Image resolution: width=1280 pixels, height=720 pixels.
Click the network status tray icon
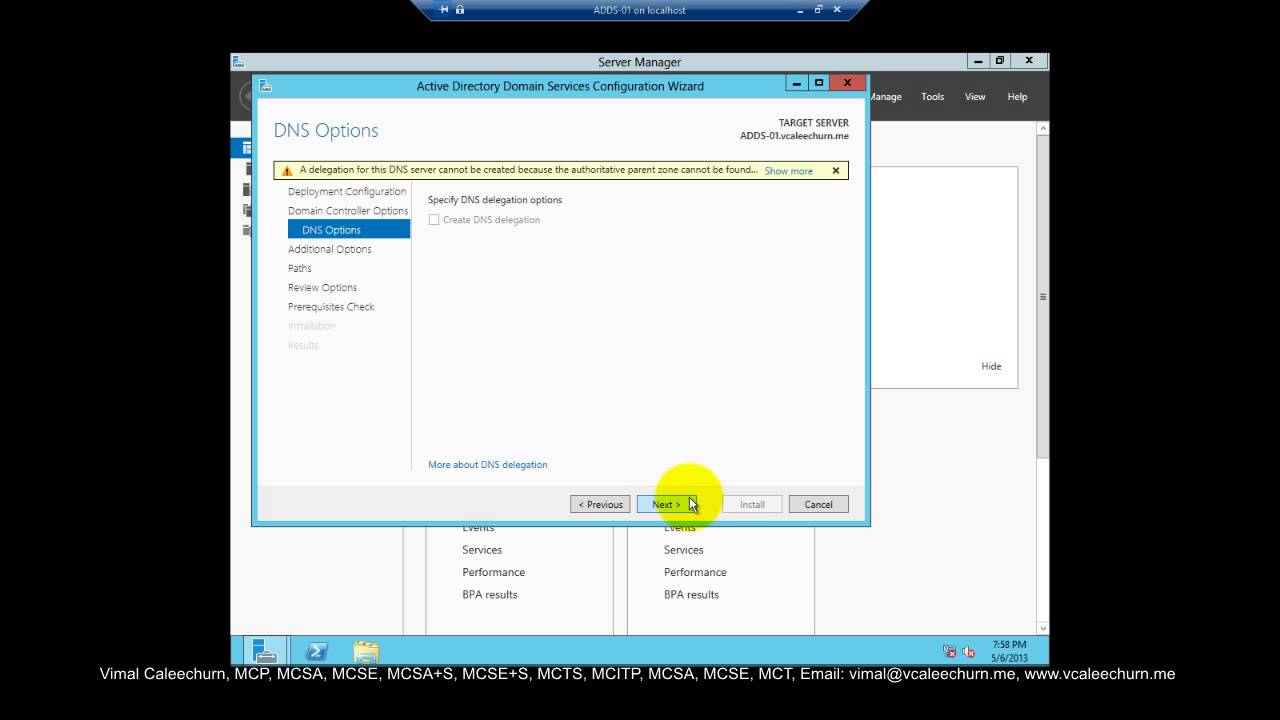(949, 652)
